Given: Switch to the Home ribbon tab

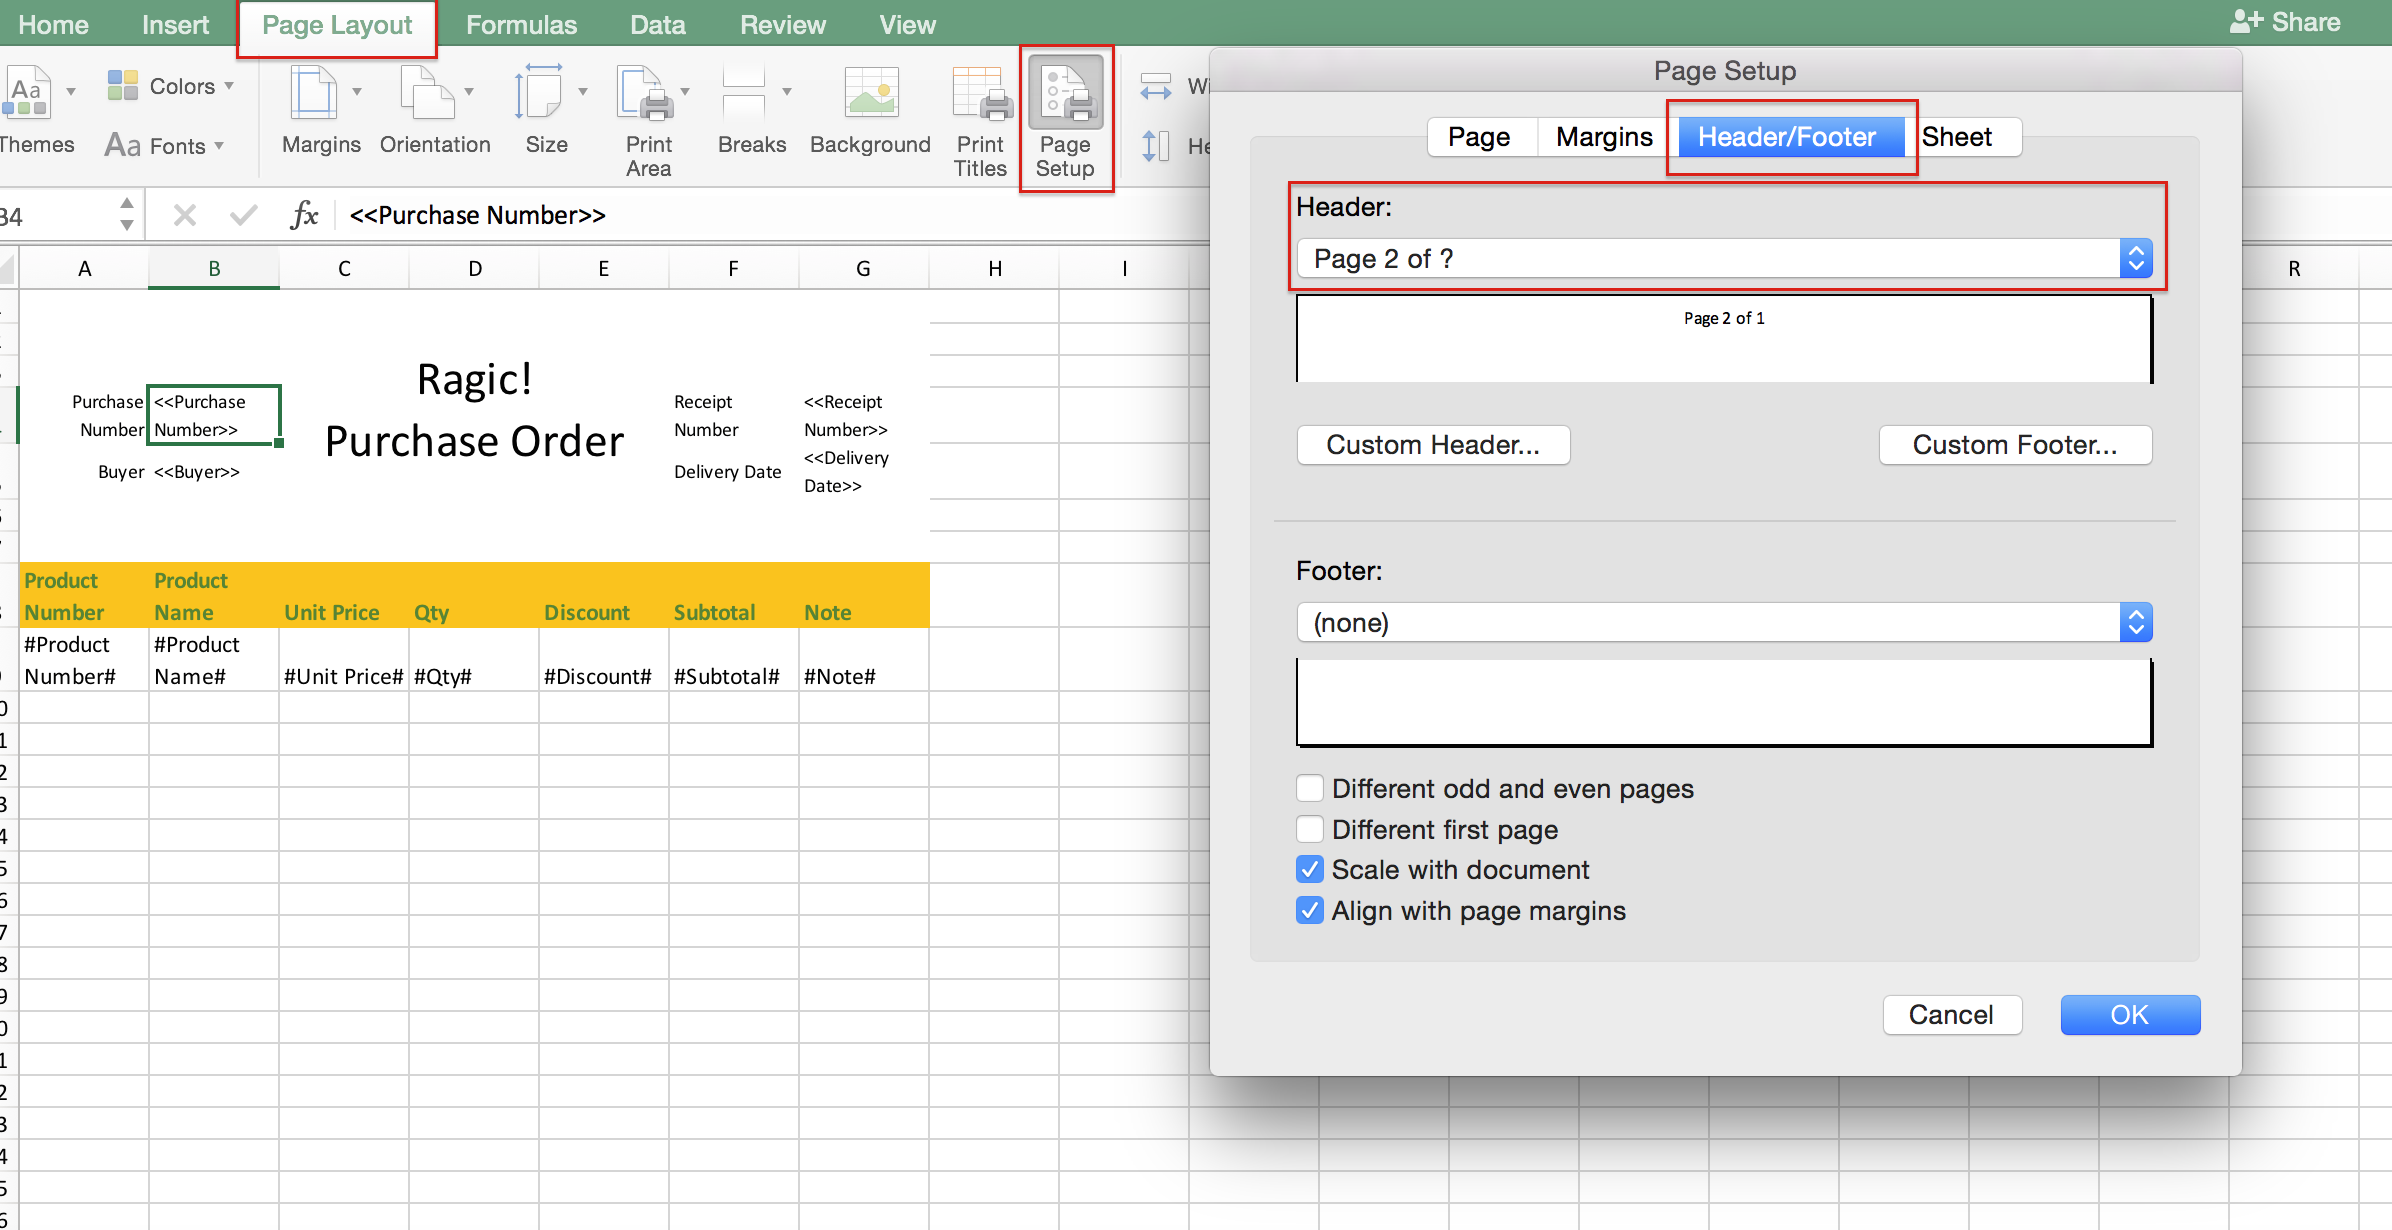Looking at the screenshot, I should pos(53,24).
